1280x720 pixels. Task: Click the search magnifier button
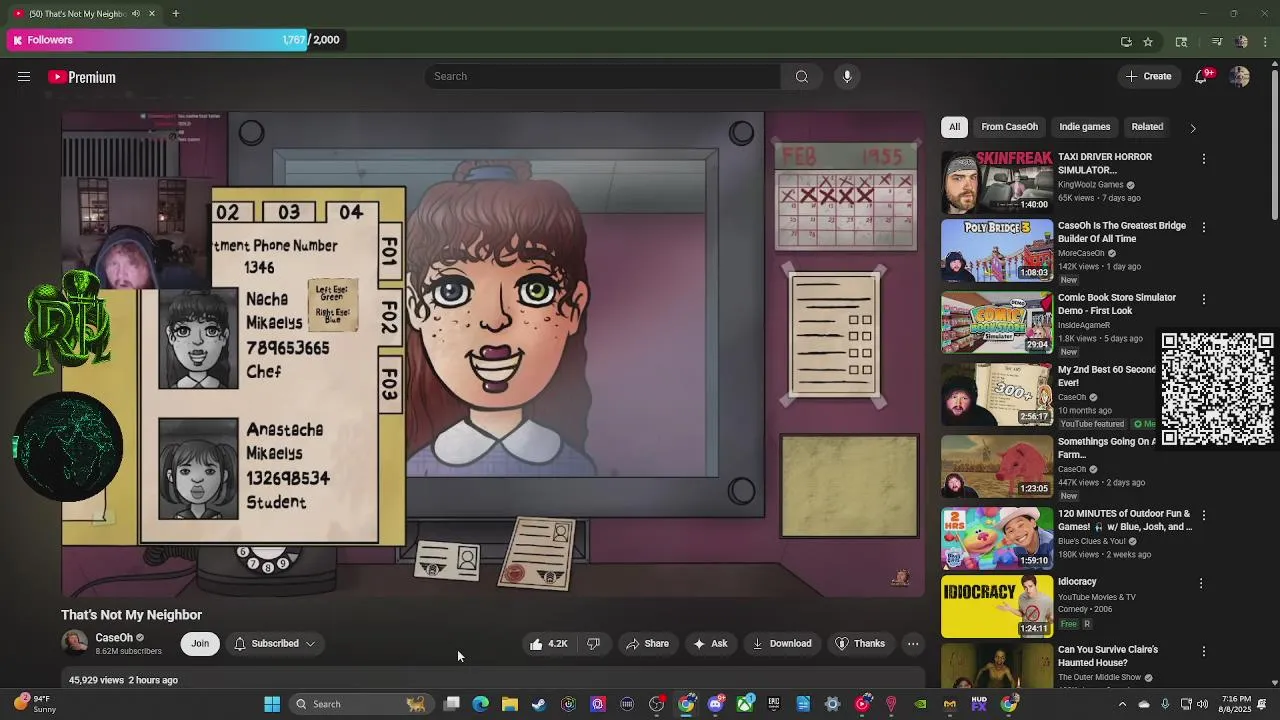point(802,77)
